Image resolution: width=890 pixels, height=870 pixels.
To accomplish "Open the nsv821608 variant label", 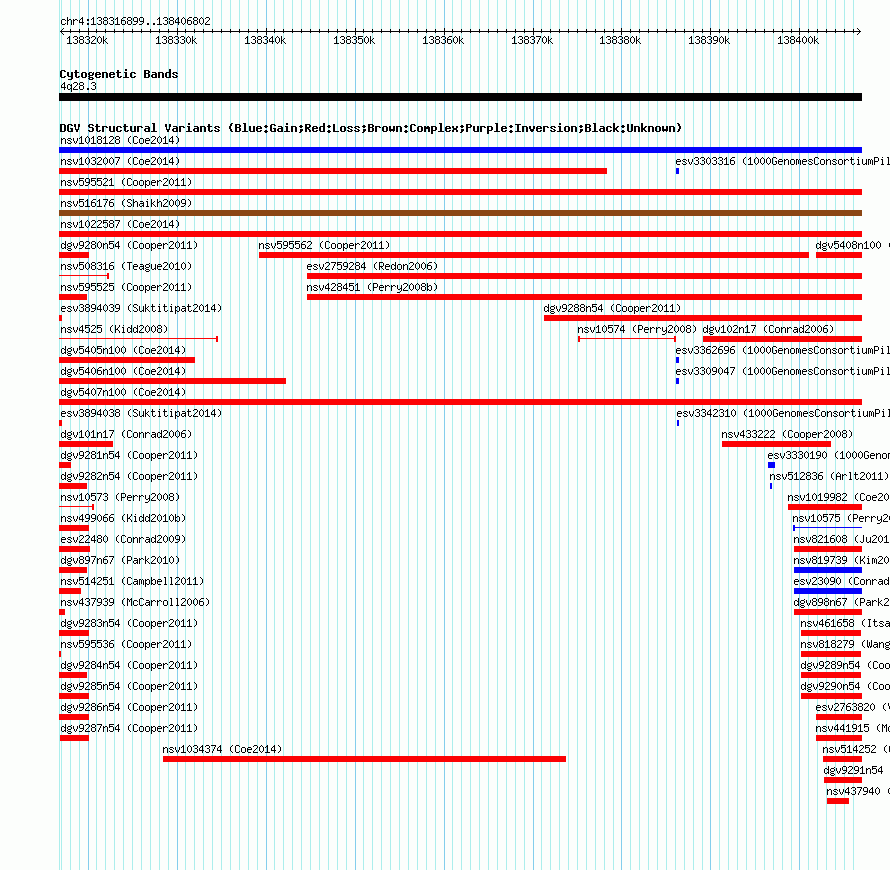I will [841, 539].
